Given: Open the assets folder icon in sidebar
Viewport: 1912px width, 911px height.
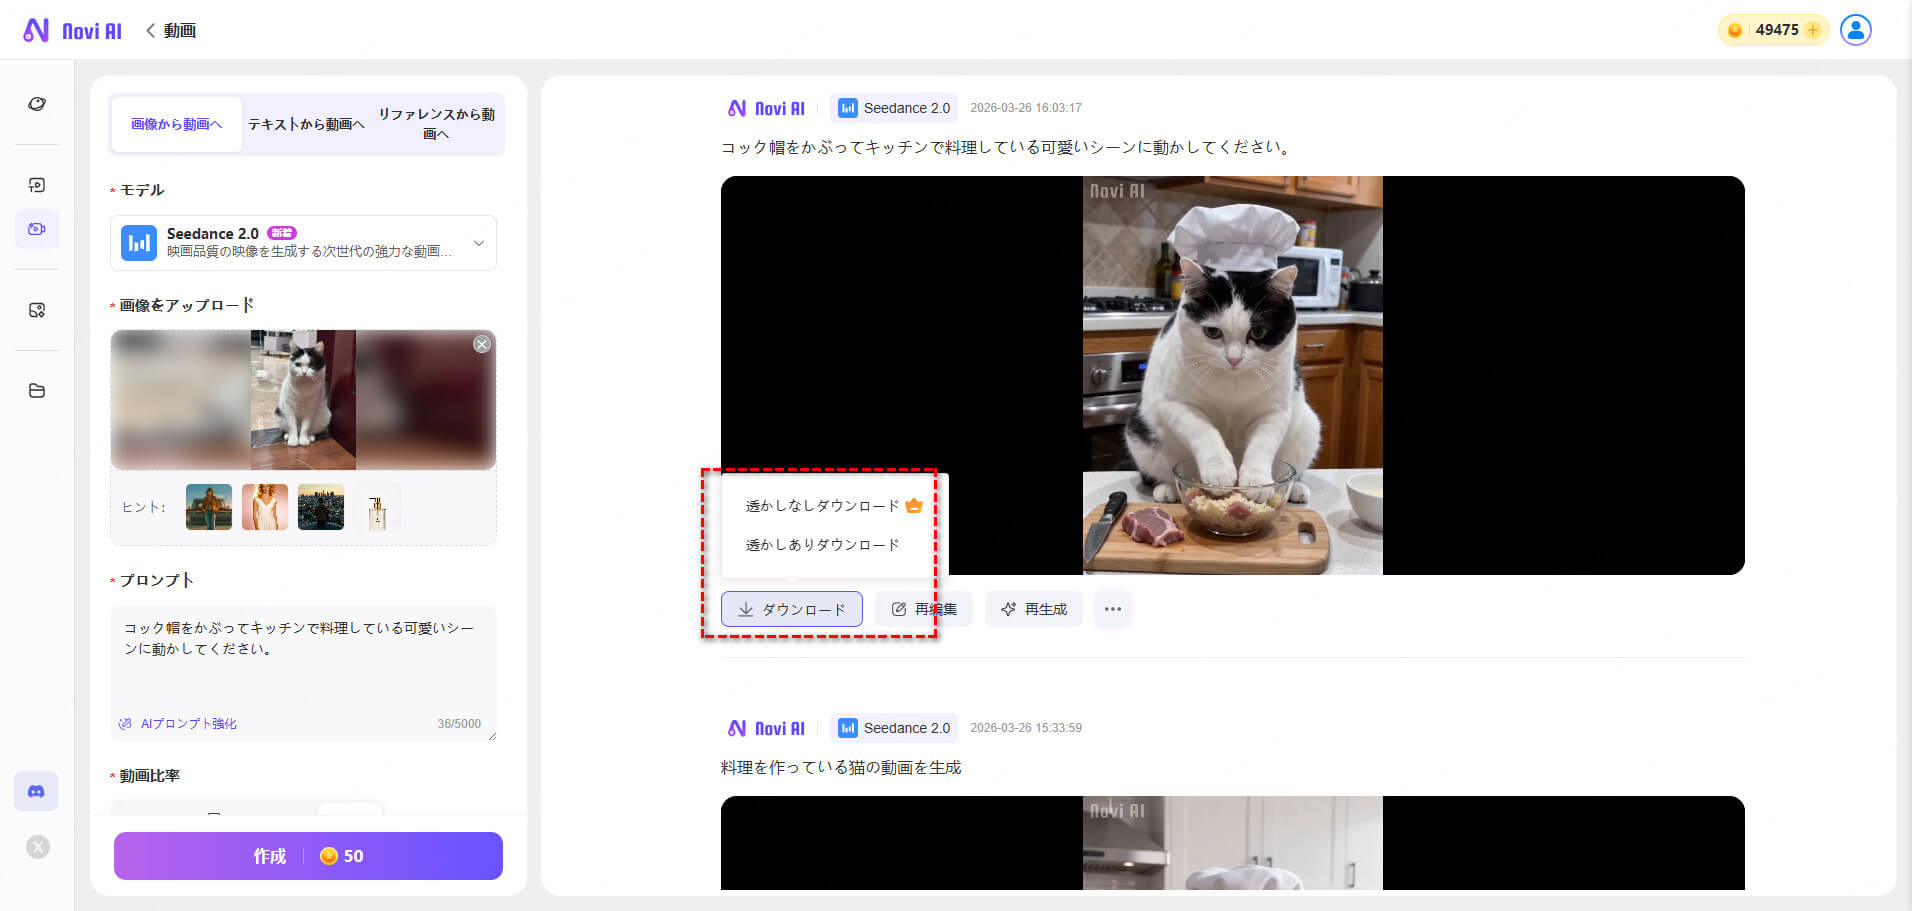Looking at the screenshot, I should coord(37,391).
